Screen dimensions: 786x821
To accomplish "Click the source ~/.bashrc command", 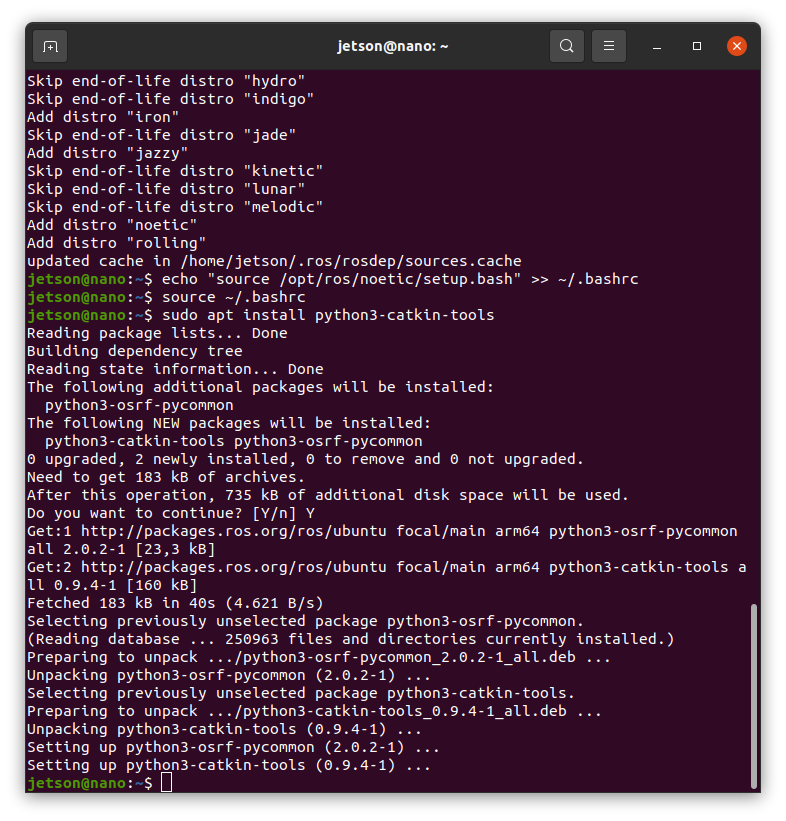I will click(234, 297).
